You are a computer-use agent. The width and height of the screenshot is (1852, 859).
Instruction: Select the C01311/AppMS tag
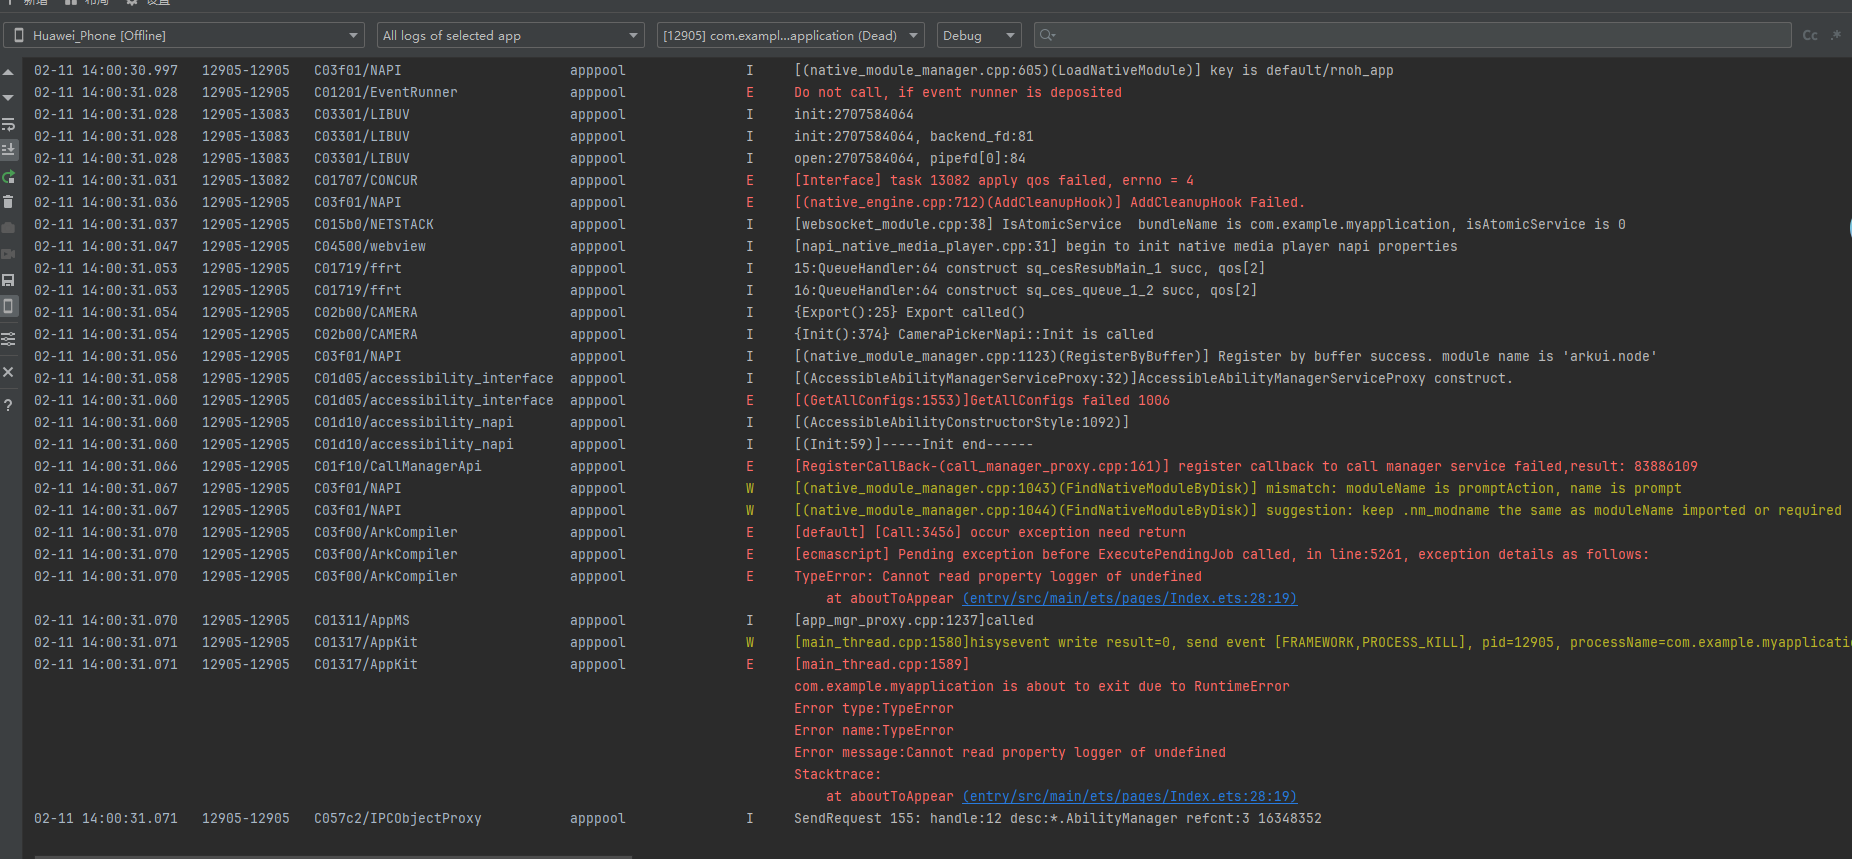(361, 620)
